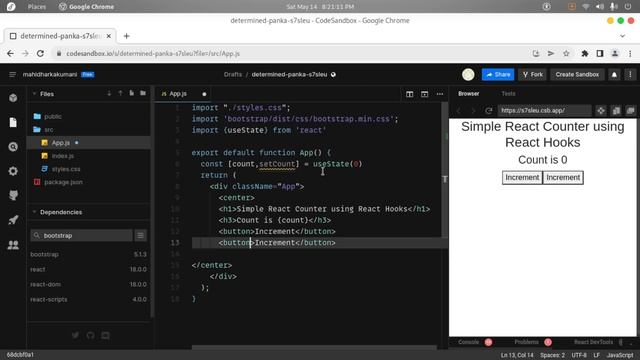Click the Create Sandbox button

click(577, 75)
